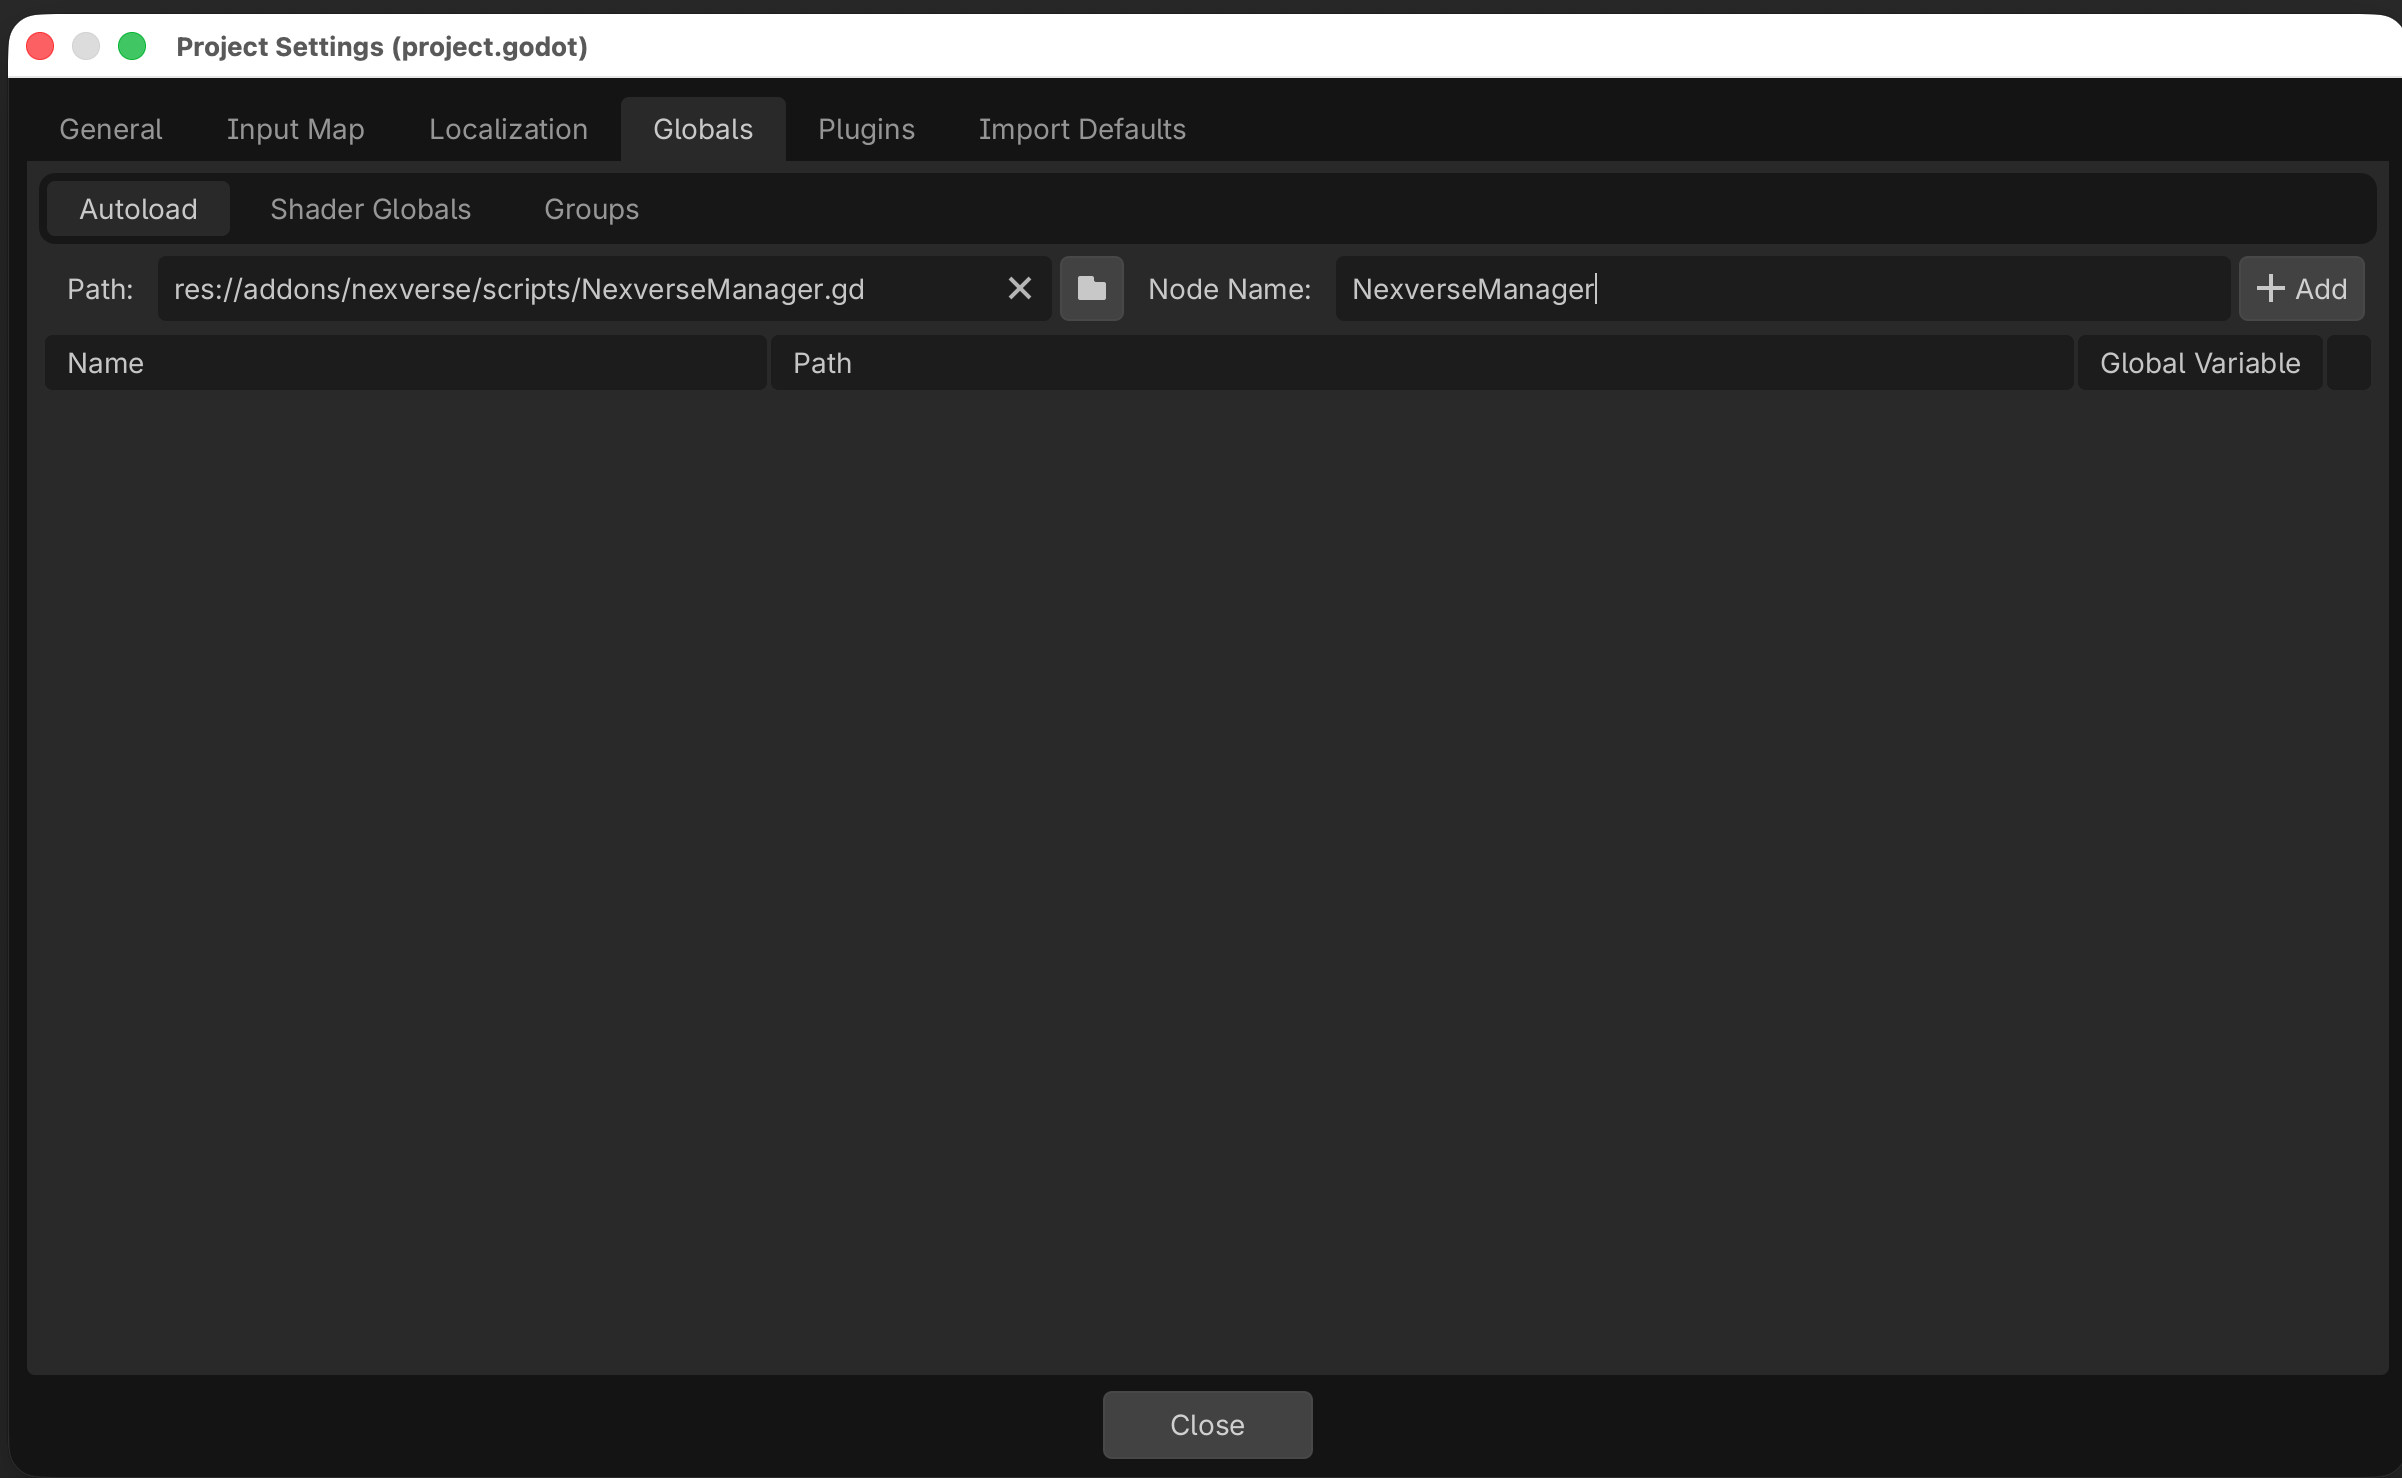
Task: Switch to the General tab
Action: point(110,128)
